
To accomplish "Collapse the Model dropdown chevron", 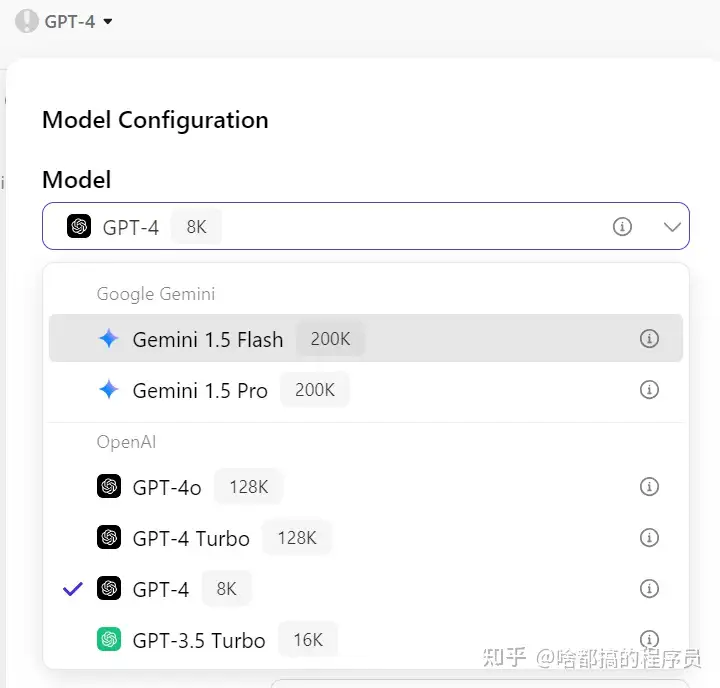I will pyautogui.click(x=672, y=227).
